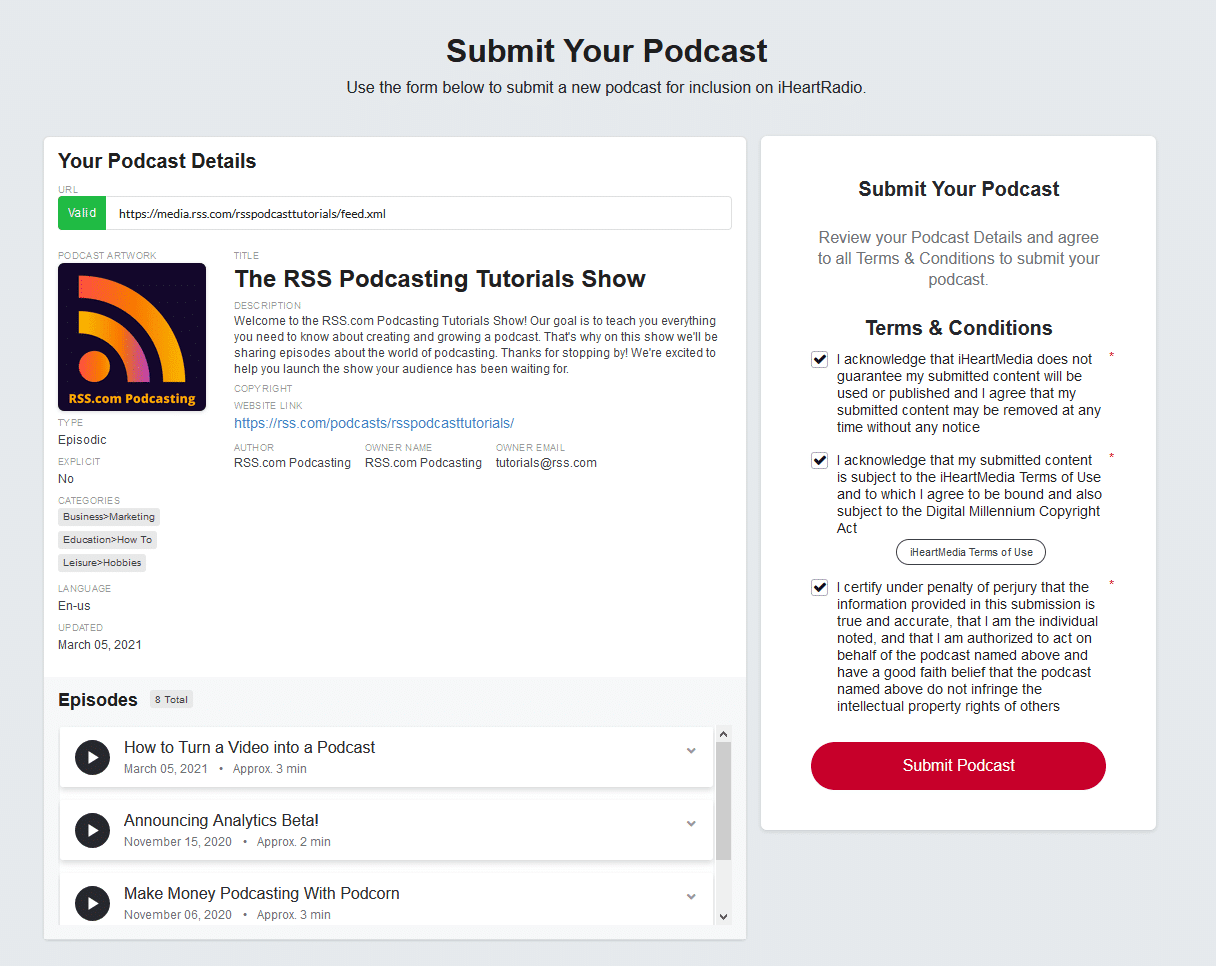Click the RSS.com Podcasting artwork image
1216x966 pixels.
(x=132, y=337)
